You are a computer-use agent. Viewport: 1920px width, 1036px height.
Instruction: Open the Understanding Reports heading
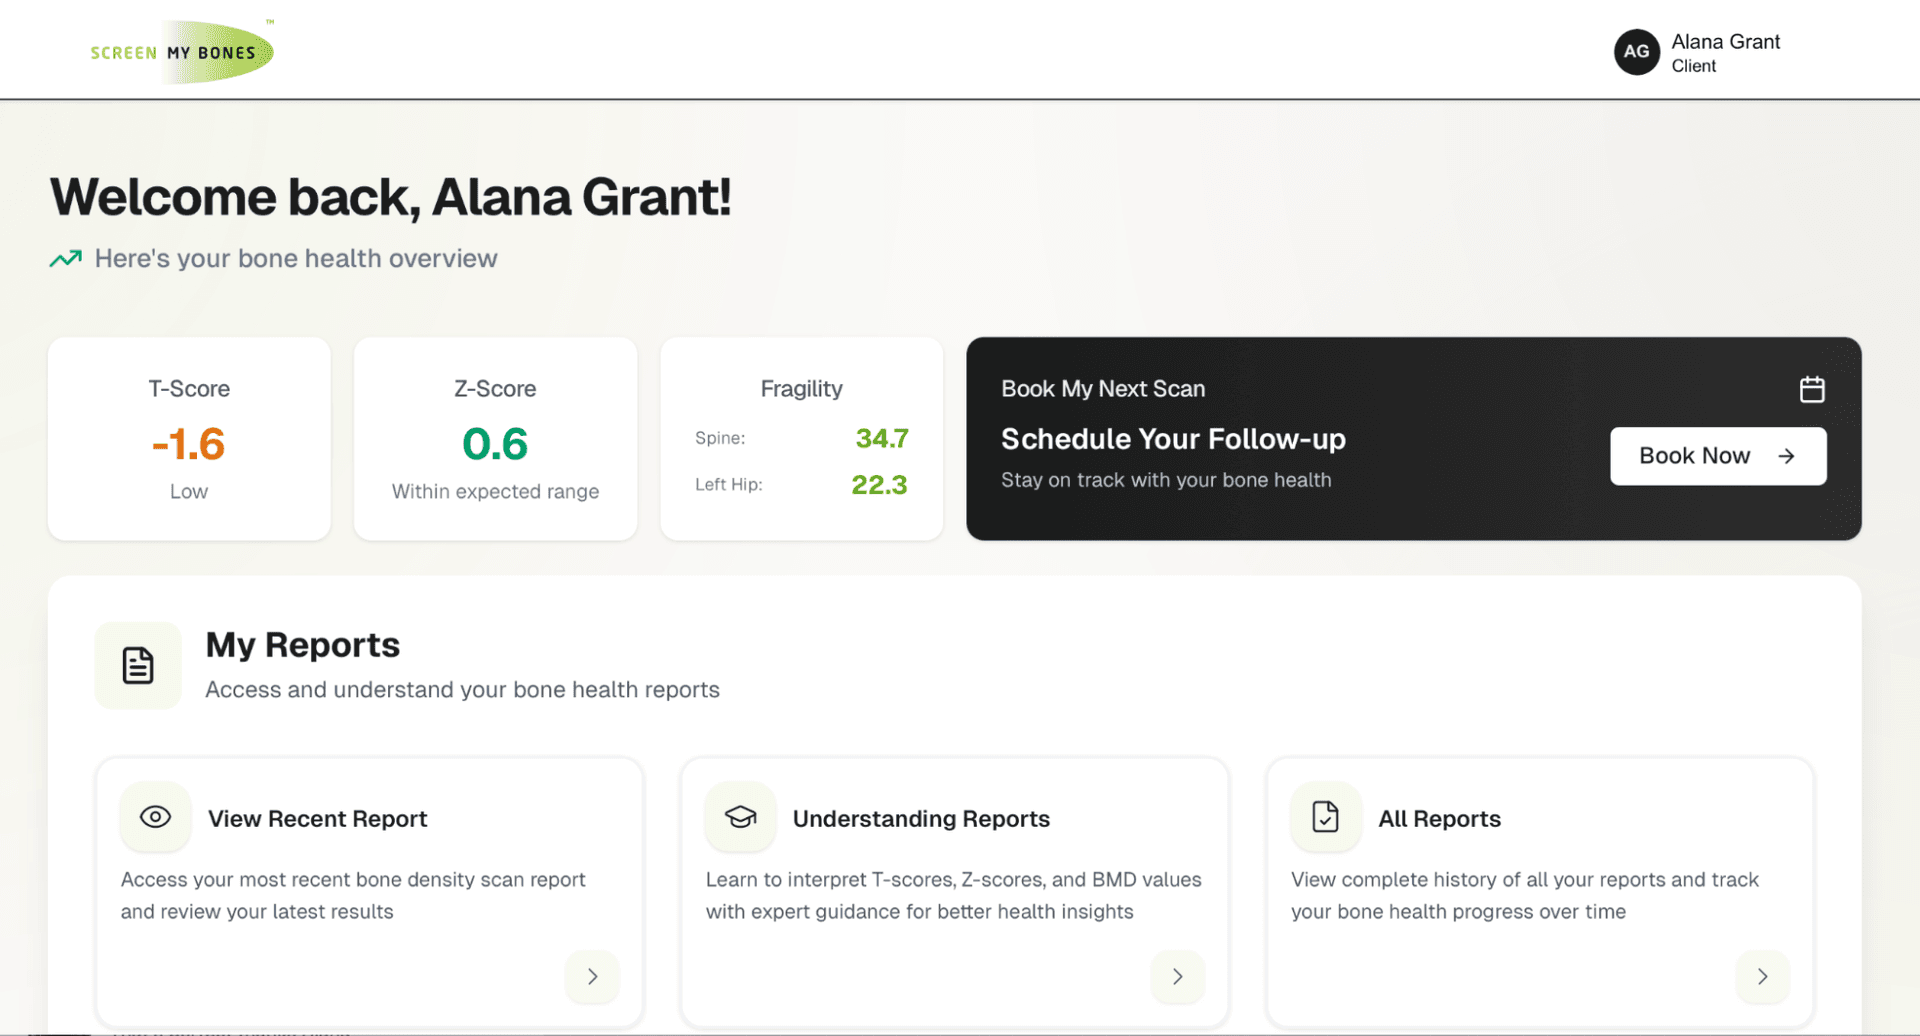(921, 819)
